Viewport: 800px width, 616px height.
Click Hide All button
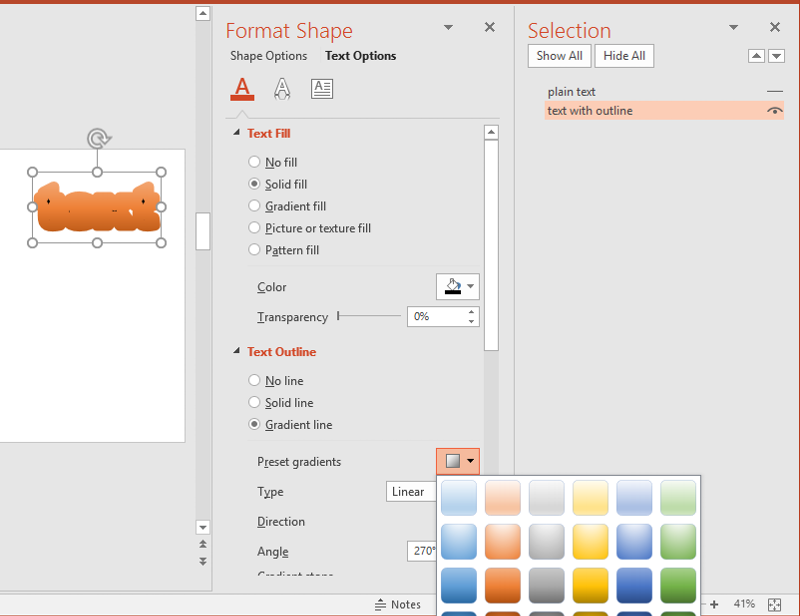pos(624,56)
